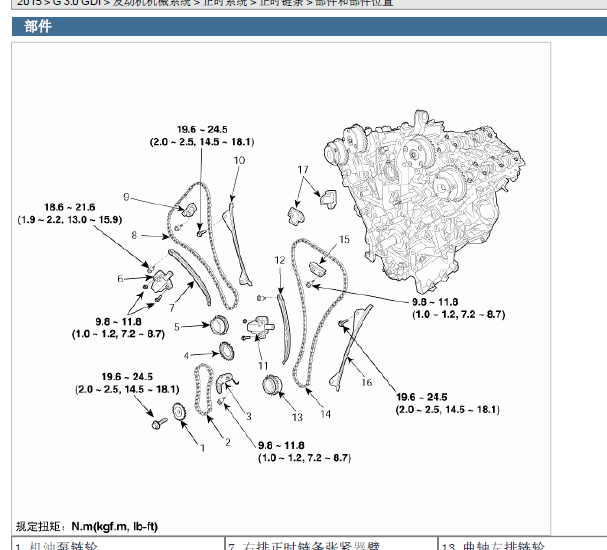Click part number 10 chain guide label
The image size is (607, 550).
click(x=239, y=160)
